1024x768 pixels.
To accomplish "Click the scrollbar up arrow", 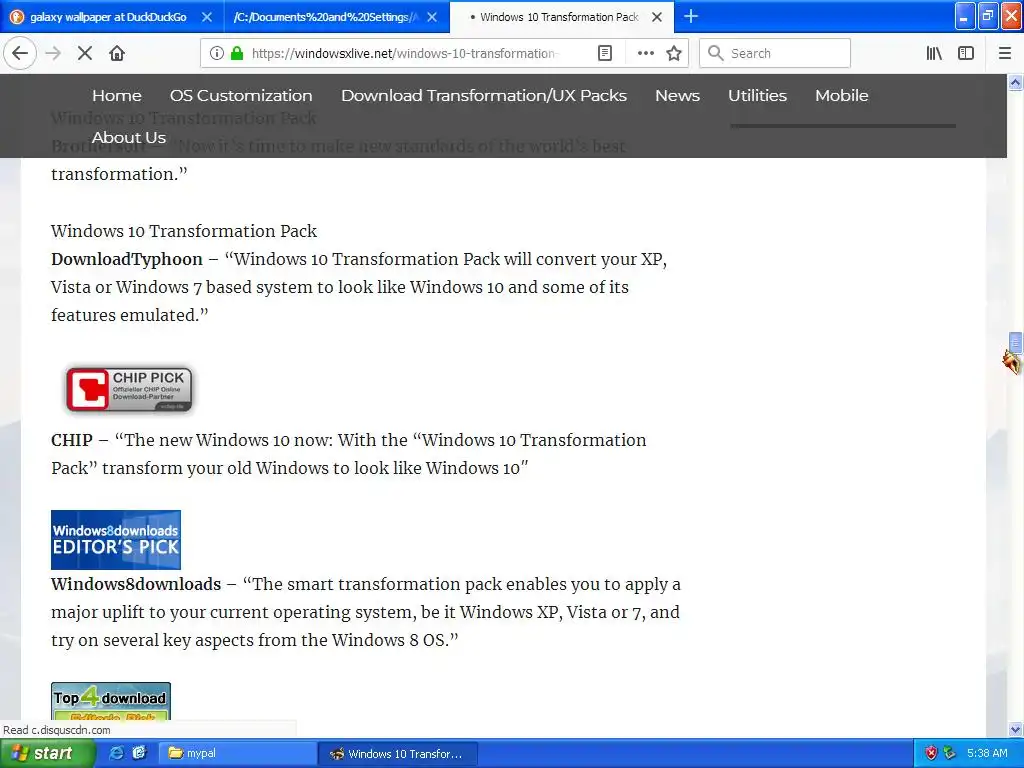I will tap(1015, 83).
